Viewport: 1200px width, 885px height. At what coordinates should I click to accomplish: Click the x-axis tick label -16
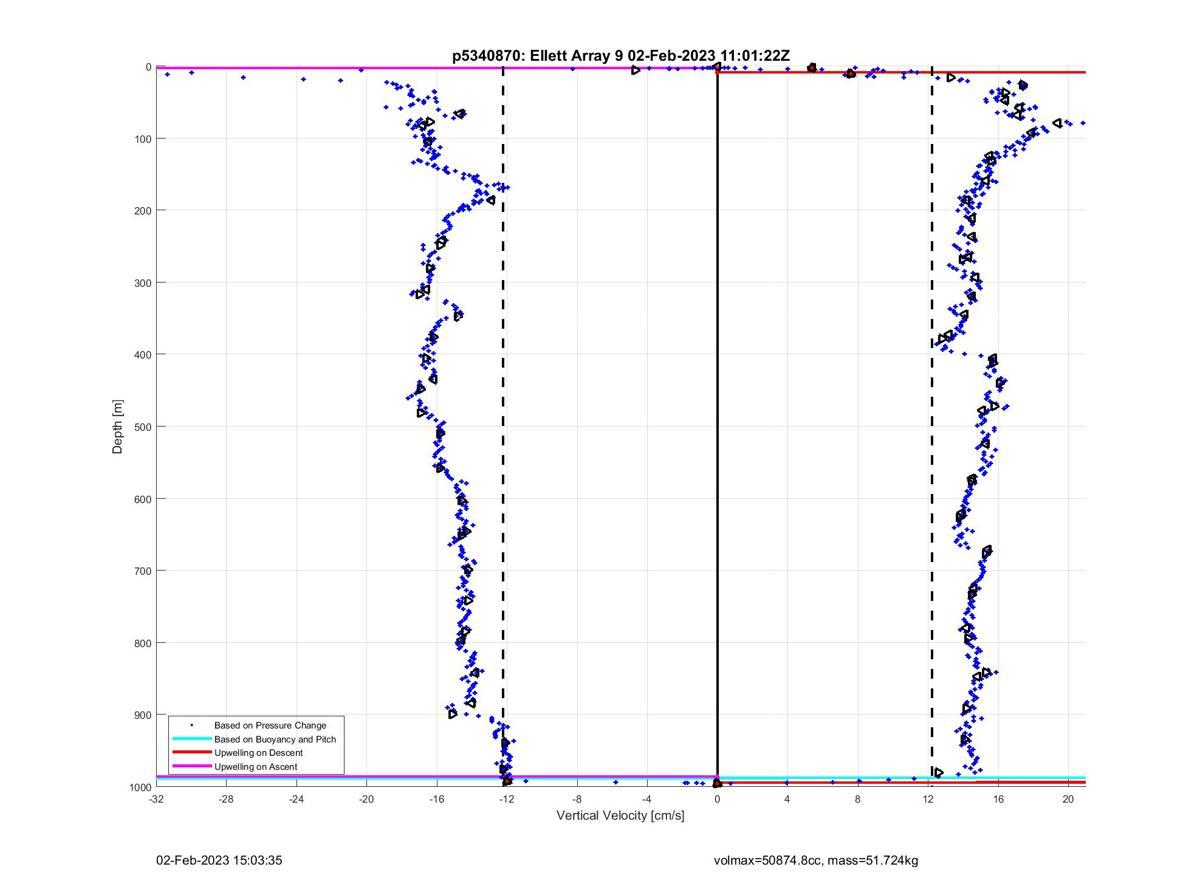(436, 799)
